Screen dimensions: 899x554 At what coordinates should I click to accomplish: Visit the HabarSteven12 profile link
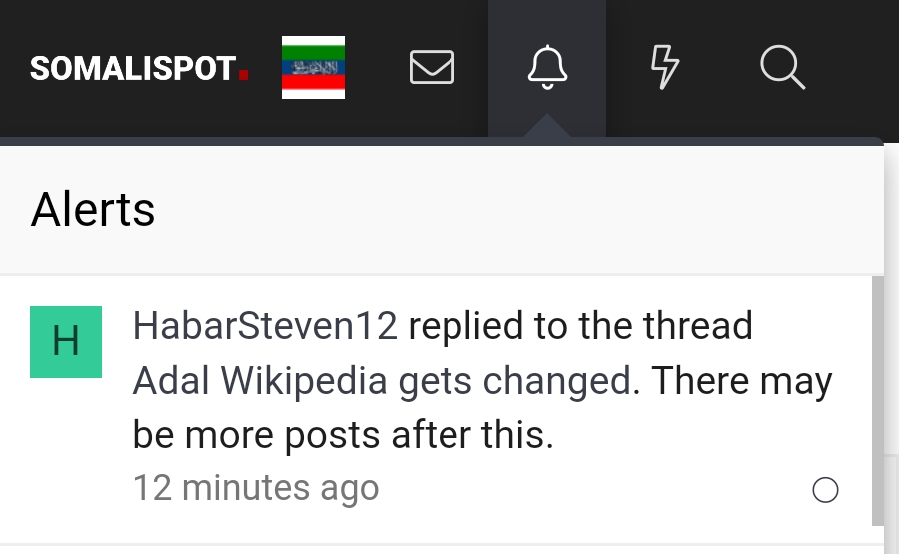point(265,326)
